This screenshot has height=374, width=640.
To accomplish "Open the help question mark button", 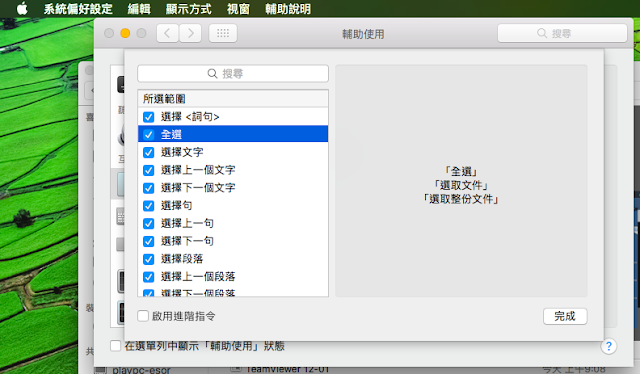I will point(609,346).
